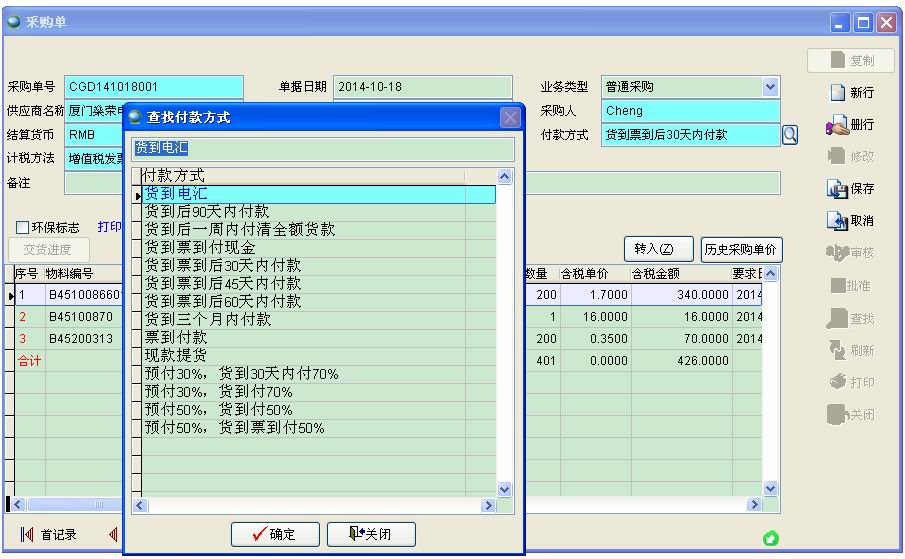Choose 票到付款 payment method

coord(175,337)
